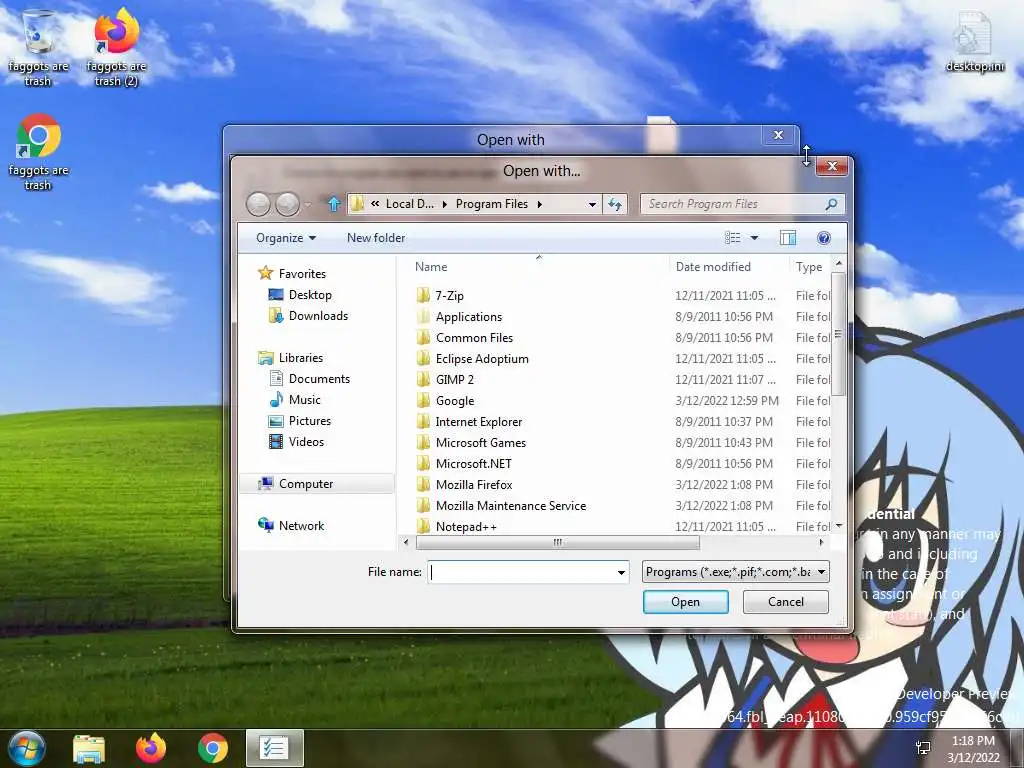
Task: Expand the address bar previous locations dropdown
Action: coord(592,204)
